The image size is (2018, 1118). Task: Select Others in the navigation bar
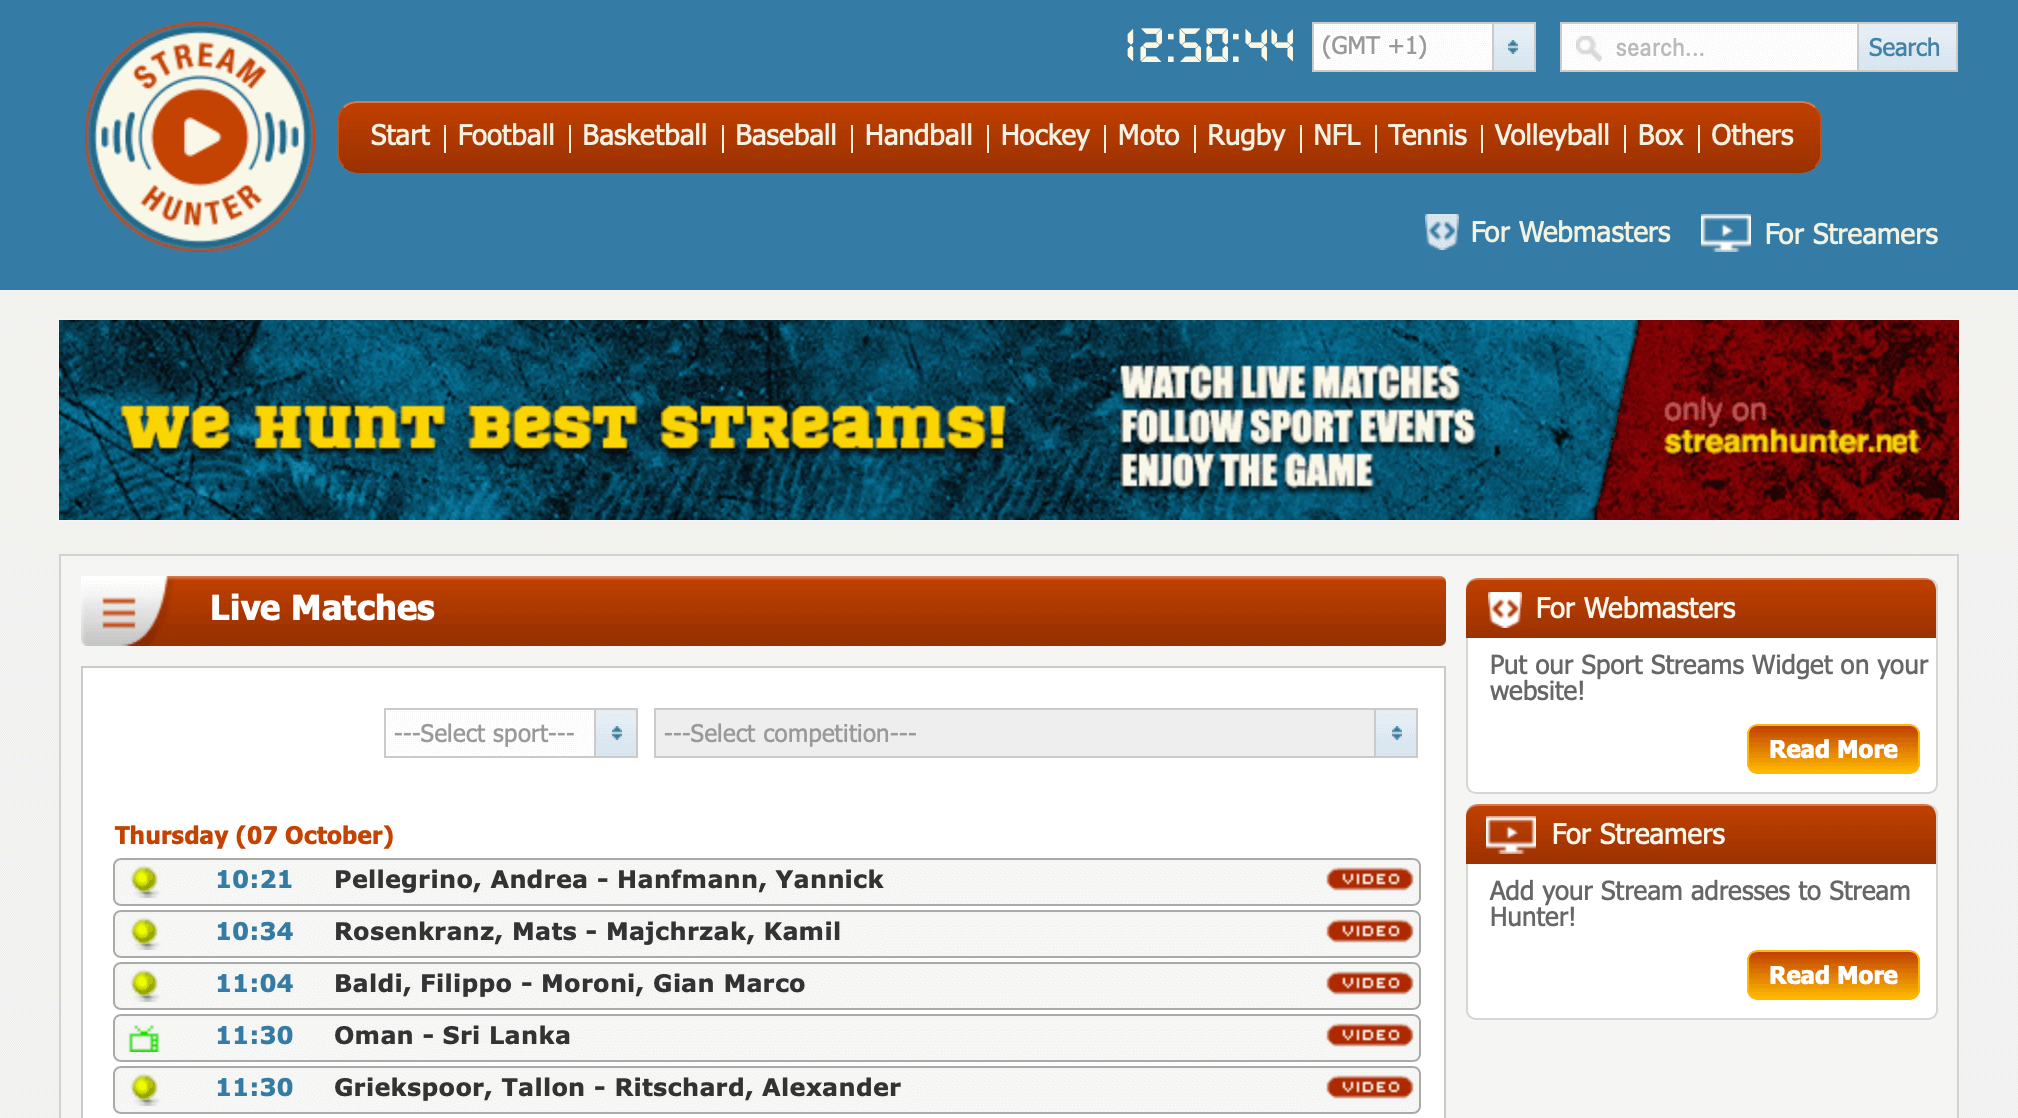(x=1751, y=135)
